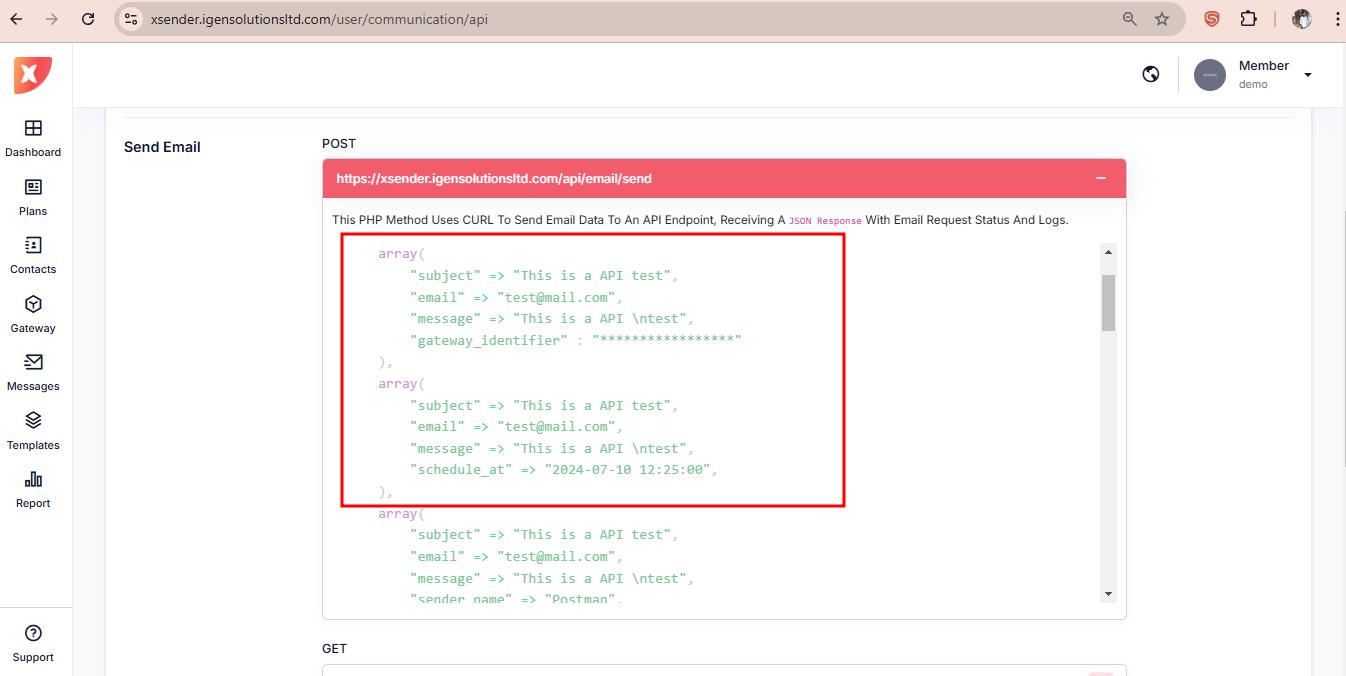Open browser extensions puzzle icon

(1248, 19)
